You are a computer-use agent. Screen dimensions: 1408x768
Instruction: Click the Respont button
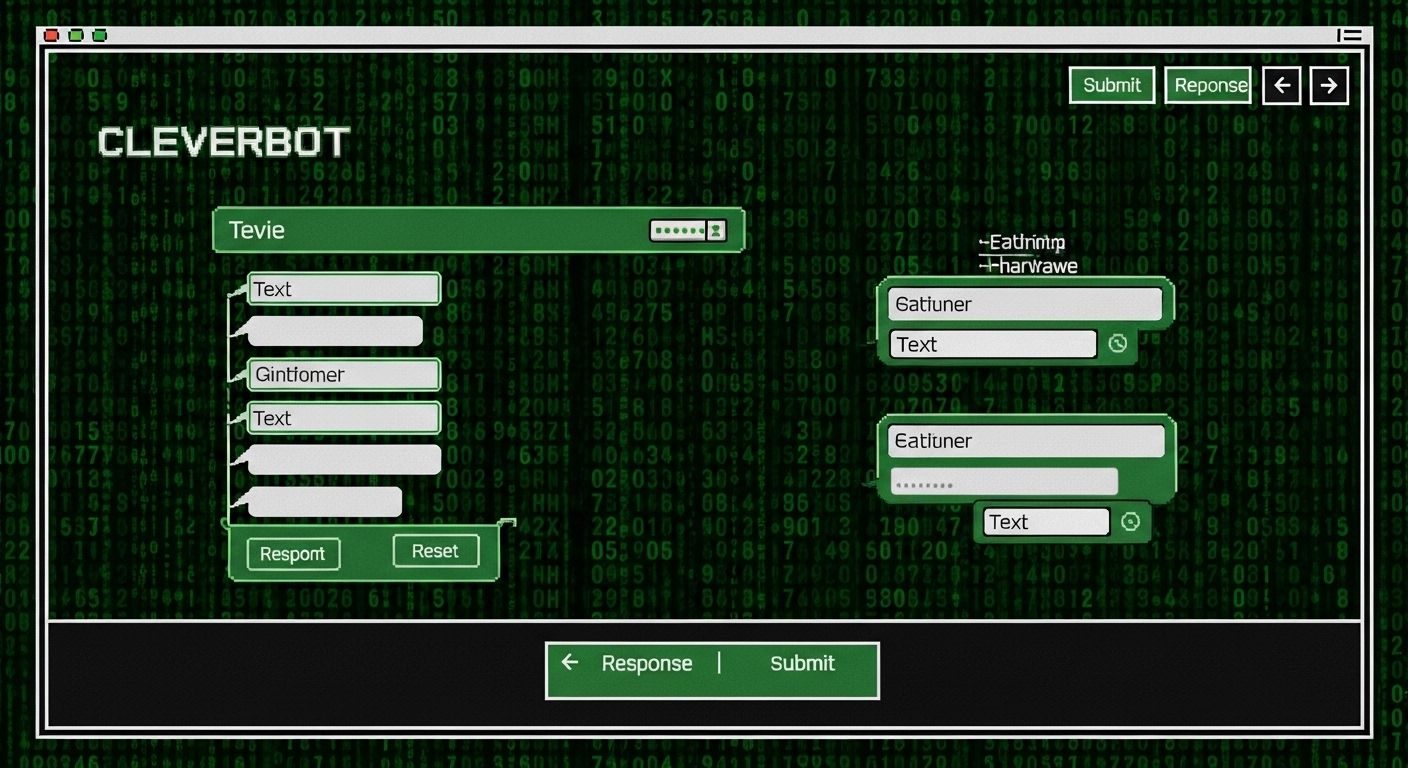[293, 554]
